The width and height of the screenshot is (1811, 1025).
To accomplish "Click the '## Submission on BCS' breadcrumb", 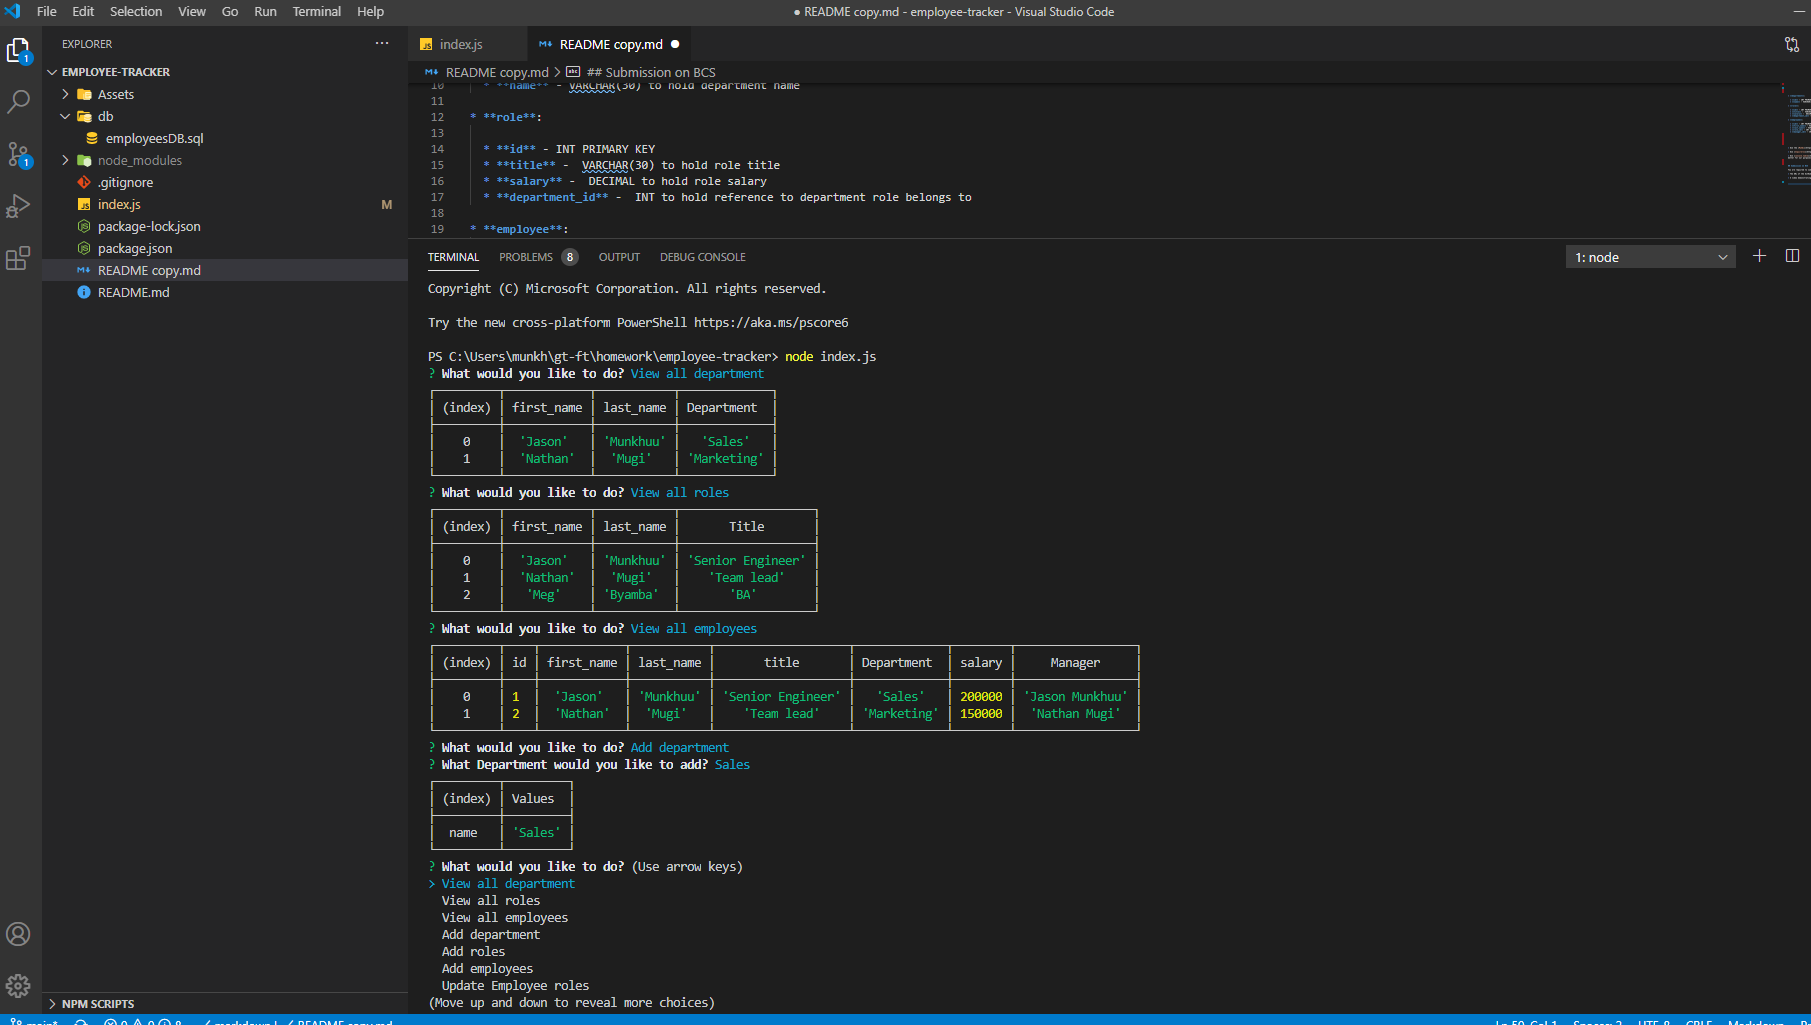I will coord(651,72).
